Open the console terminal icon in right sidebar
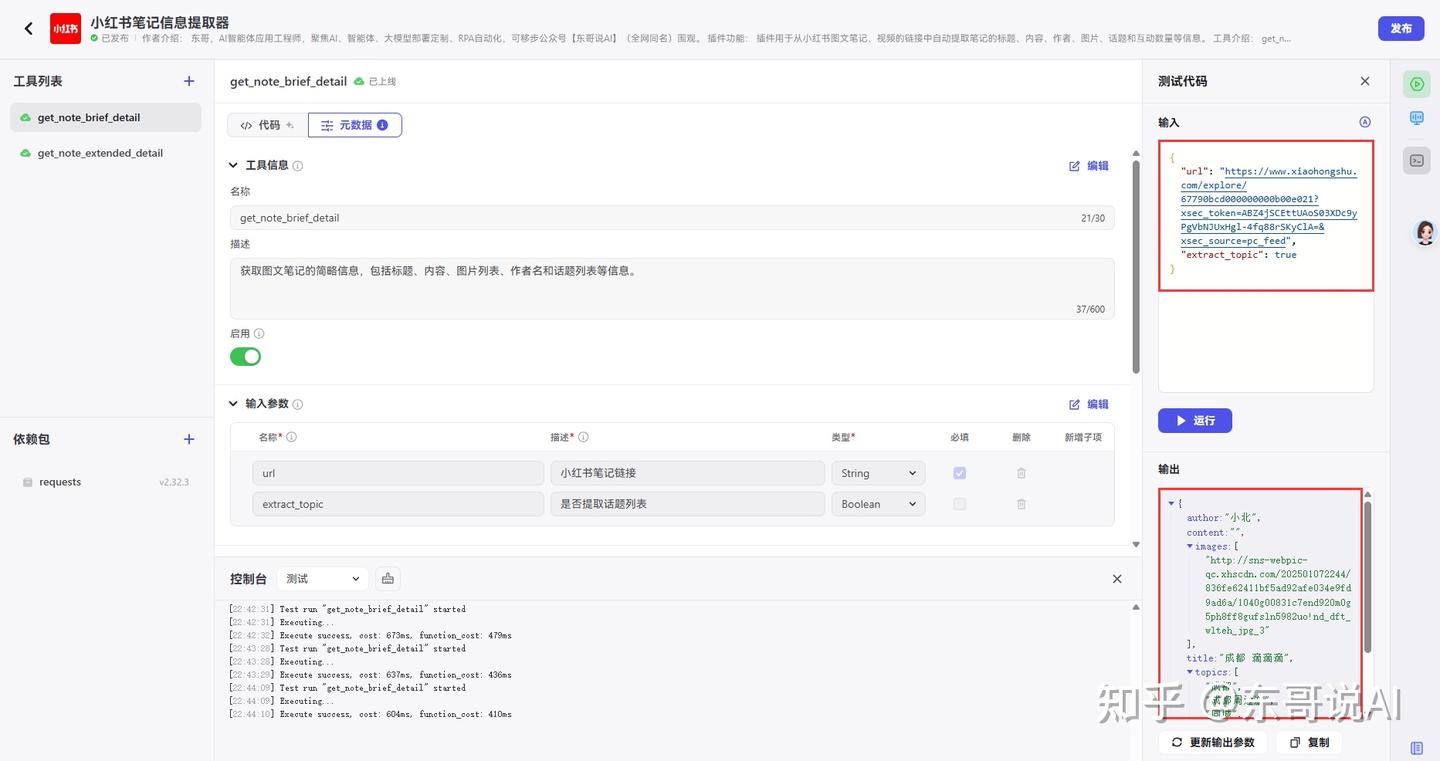Screen dimensions: 1440x761 [x=1417, y=160]
